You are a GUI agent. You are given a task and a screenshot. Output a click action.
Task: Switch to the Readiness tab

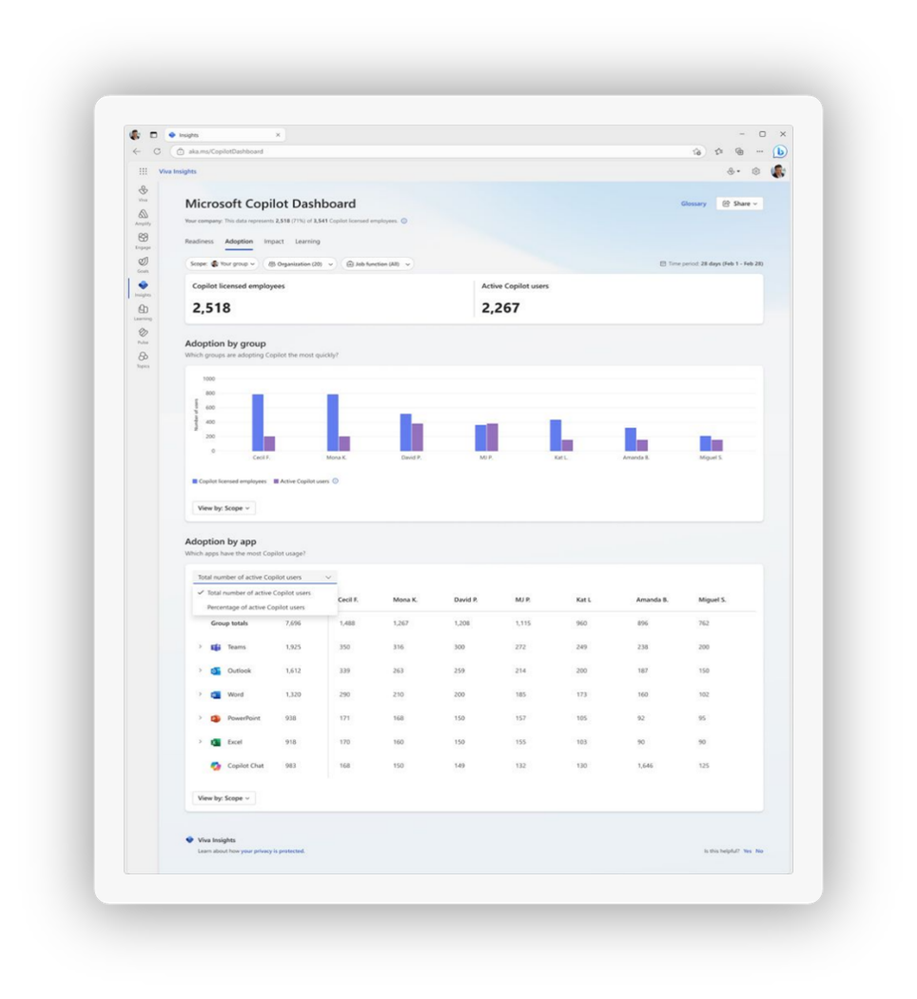tap(199, 241)
